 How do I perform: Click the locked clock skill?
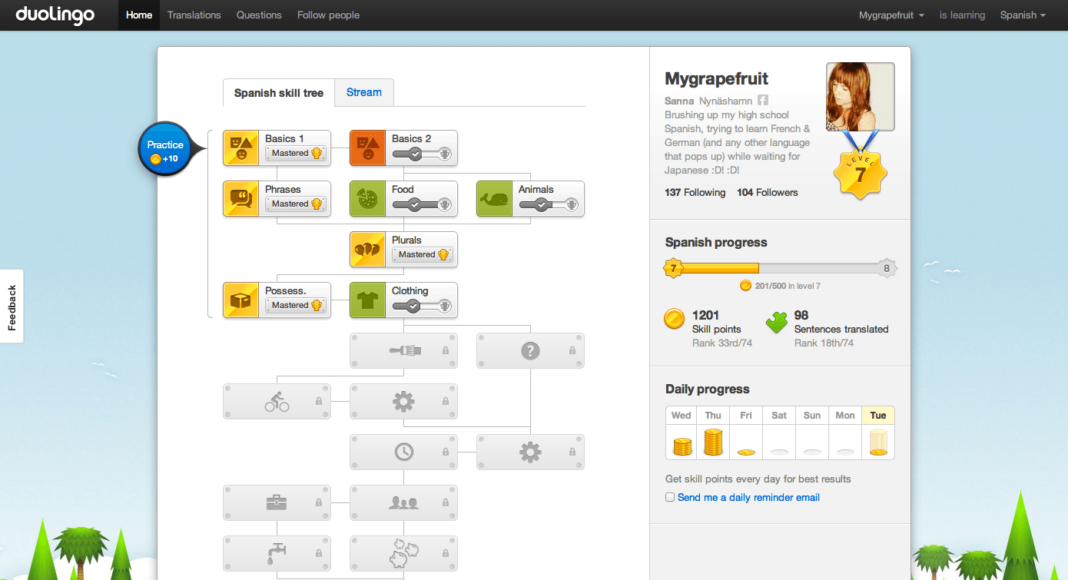[x=403, y=452]
